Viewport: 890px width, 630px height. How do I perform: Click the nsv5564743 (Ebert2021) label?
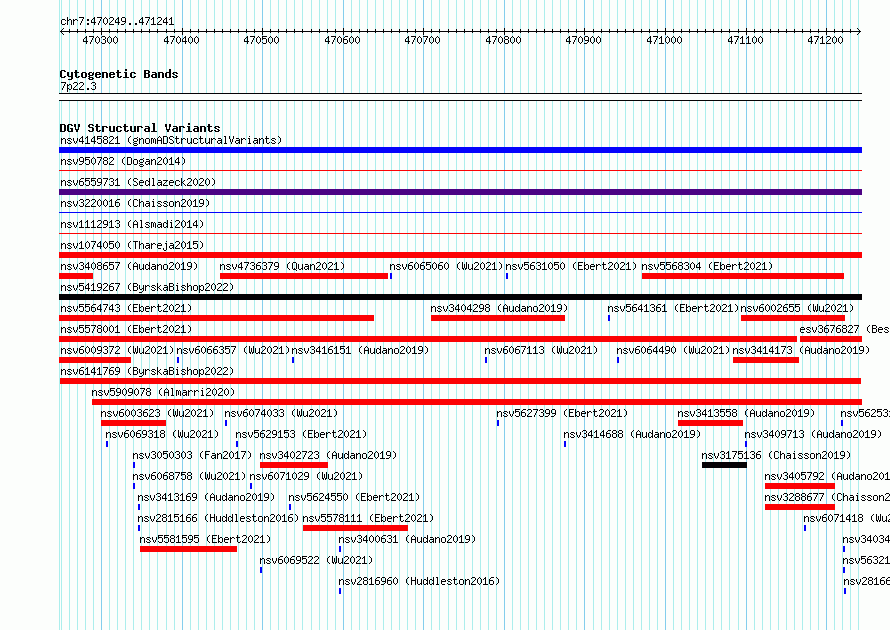126,308
